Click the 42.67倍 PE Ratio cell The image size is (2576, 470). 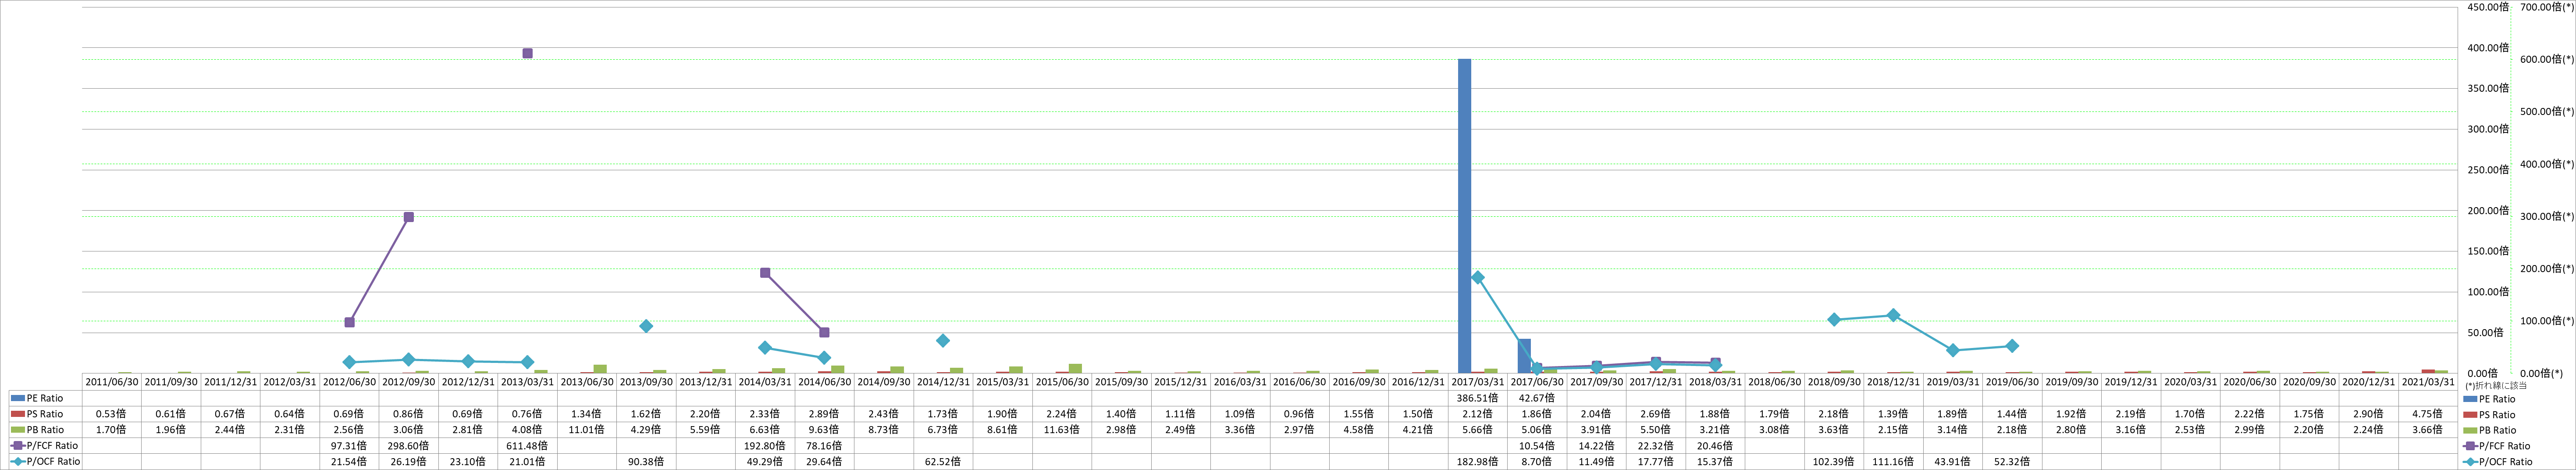pos(1537,398)
